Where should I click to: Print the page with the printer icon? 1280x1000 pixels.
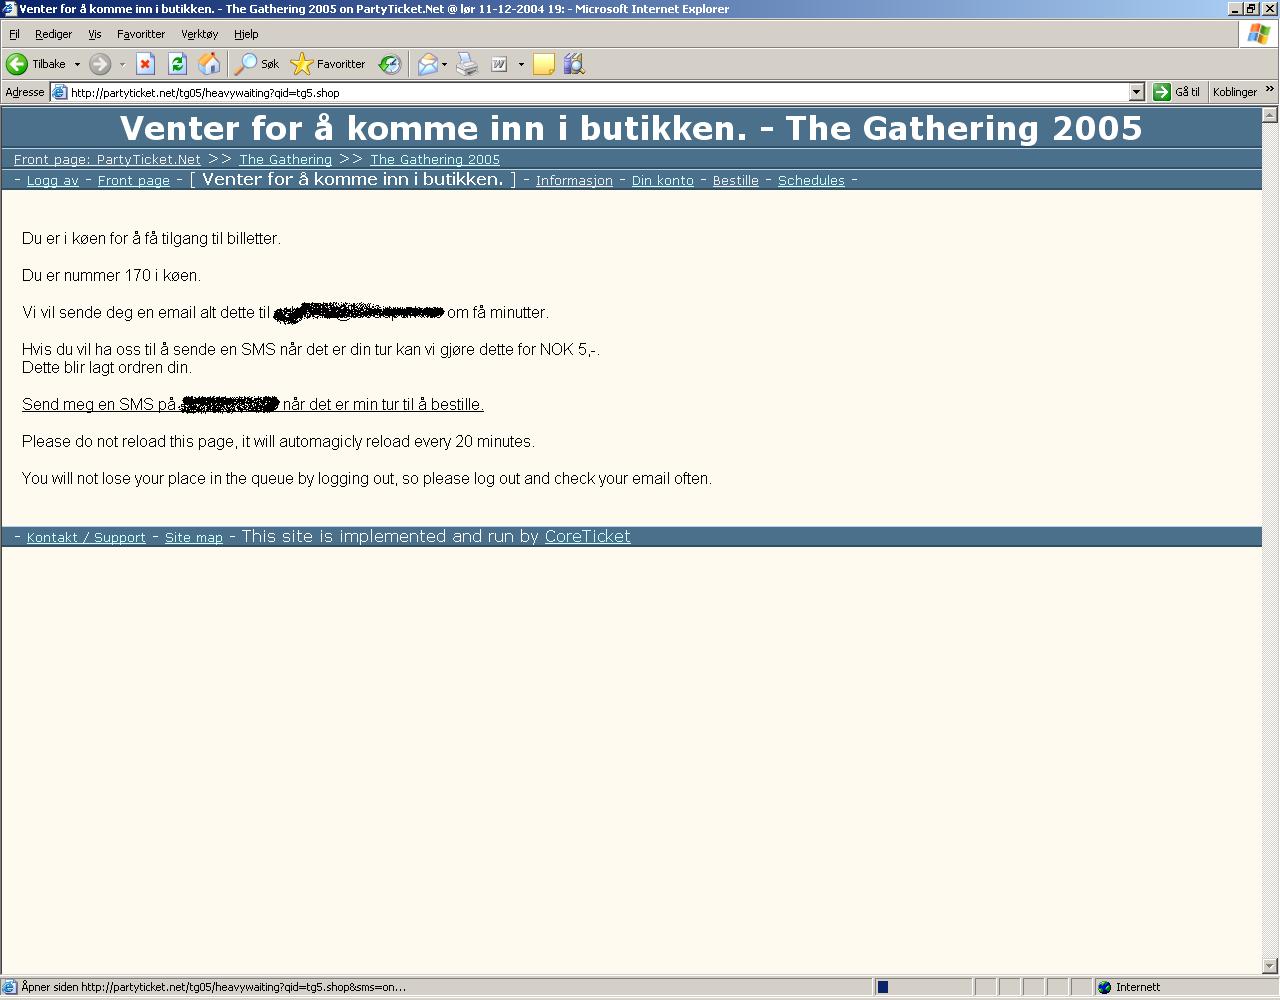[x=467, y=64]
